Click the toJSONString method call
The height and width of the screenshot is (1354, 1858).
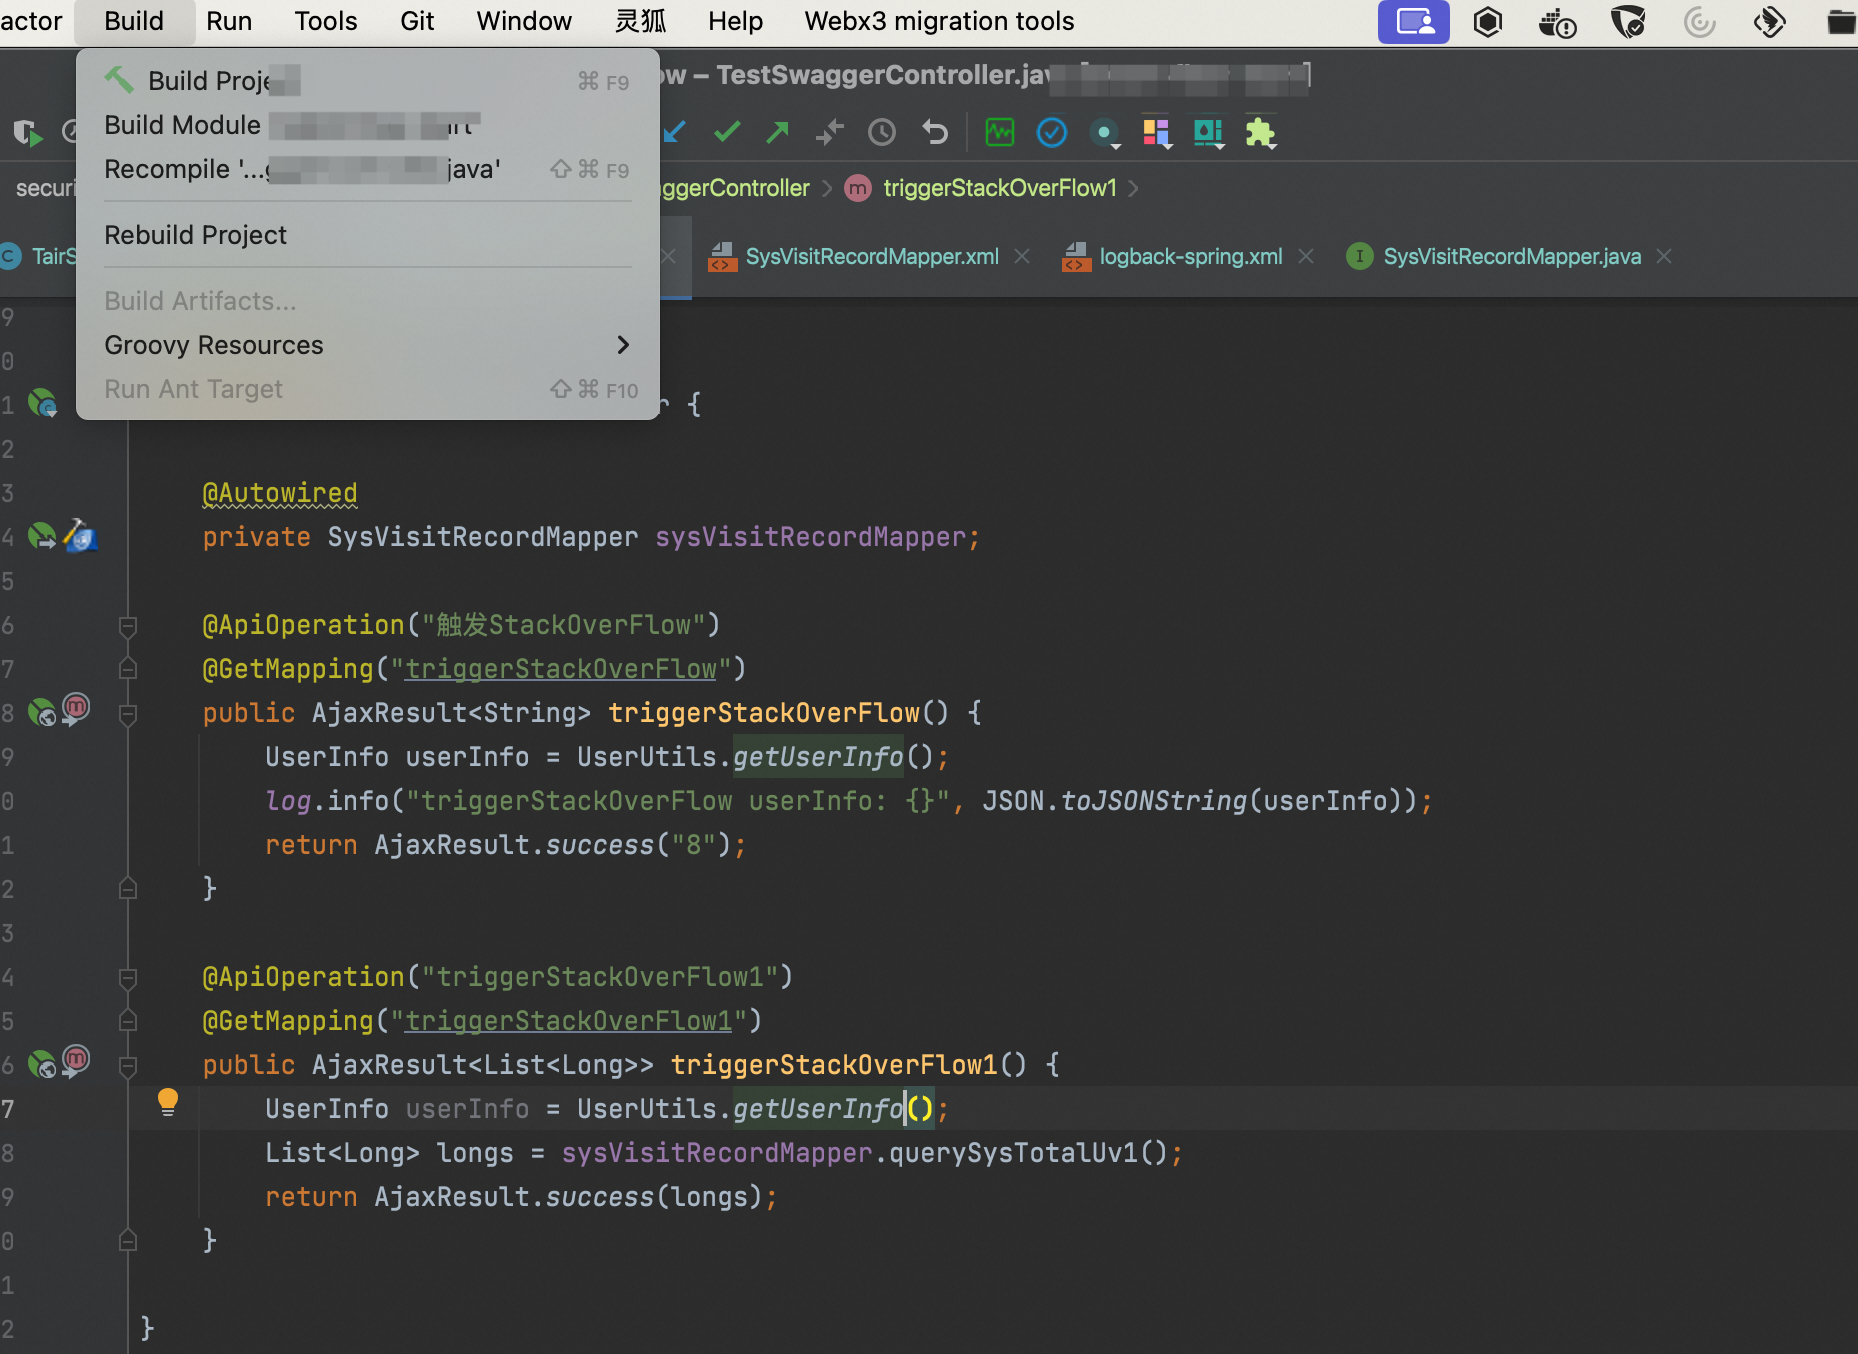1153,801
